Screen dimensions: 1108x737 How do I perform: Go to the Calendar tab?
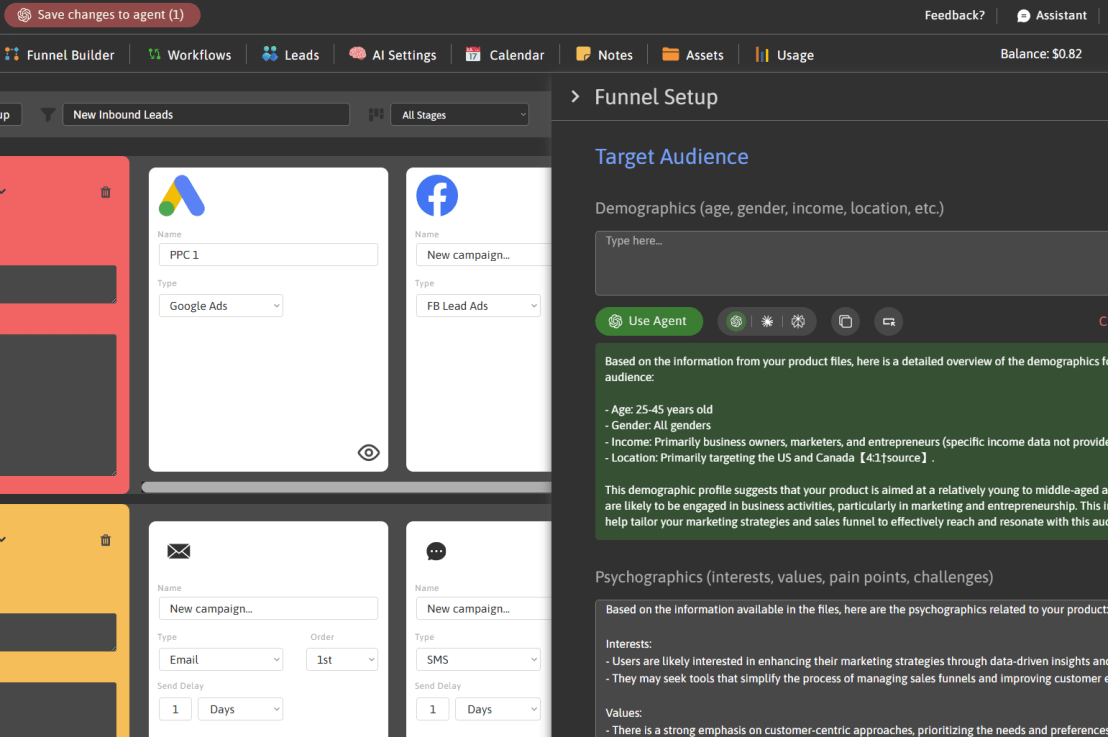tap(505, 55)
